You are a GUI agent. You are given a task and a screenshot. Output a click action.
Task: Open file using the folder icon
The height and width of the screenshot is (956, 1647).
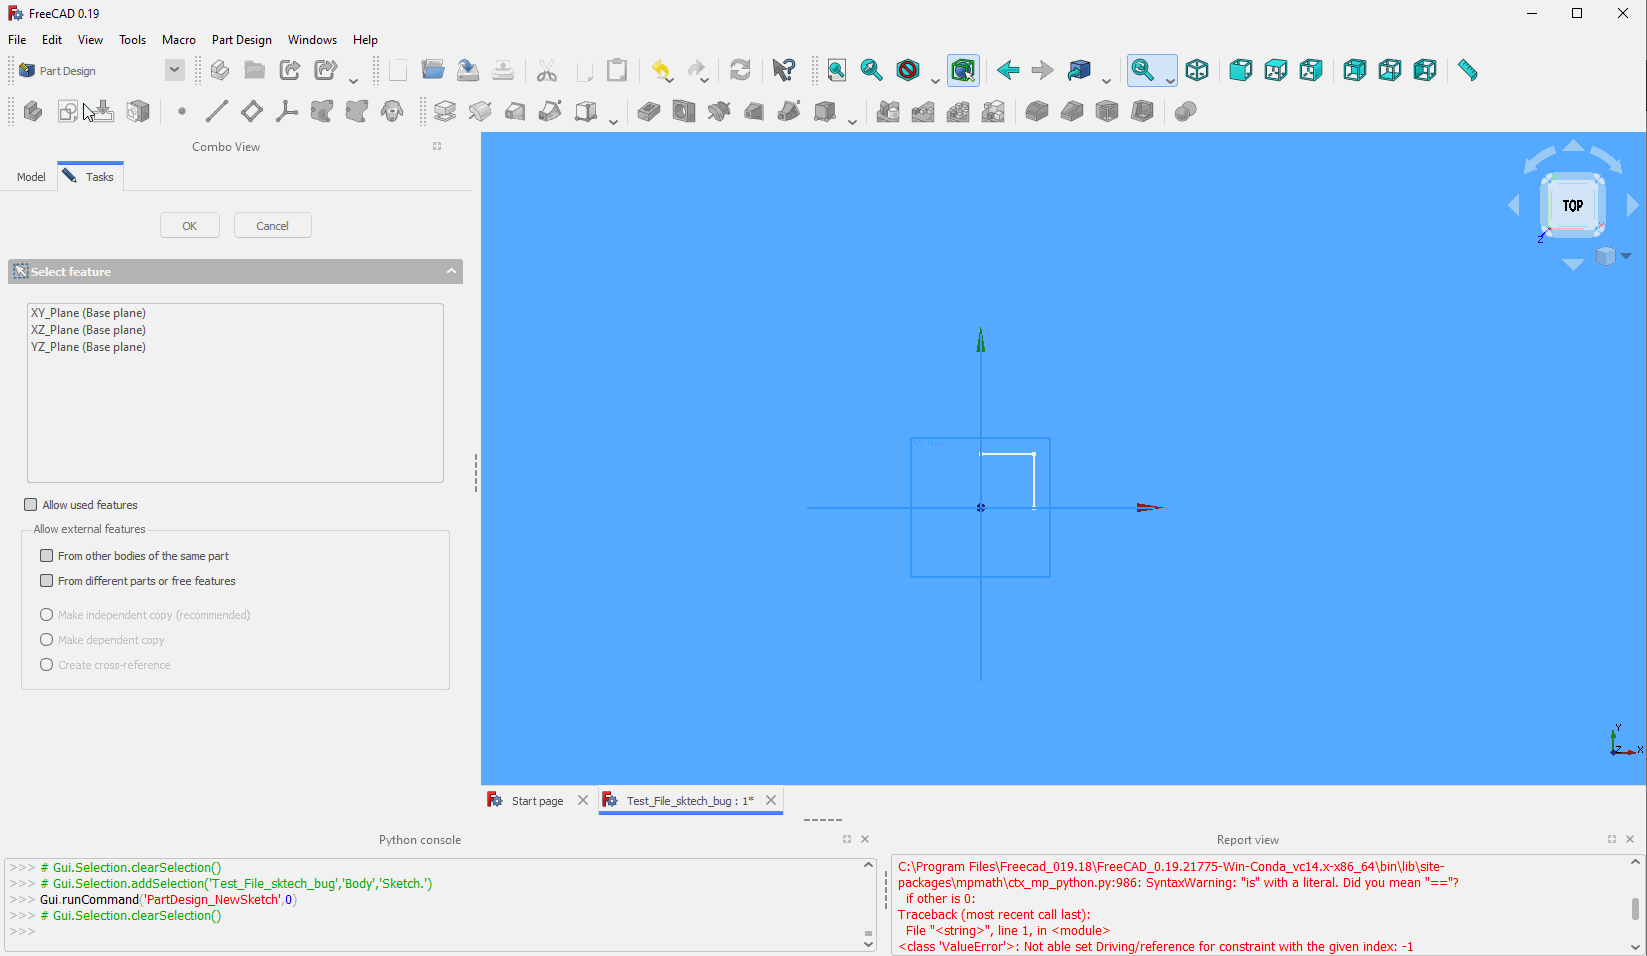[x=432, y=70]
